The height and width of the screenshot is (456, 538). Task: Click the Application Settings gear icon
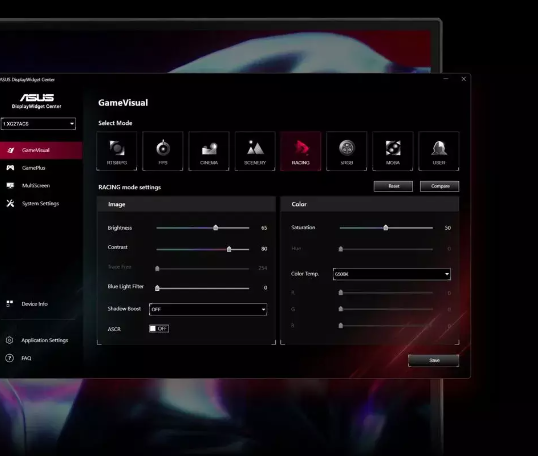(10, 340)
